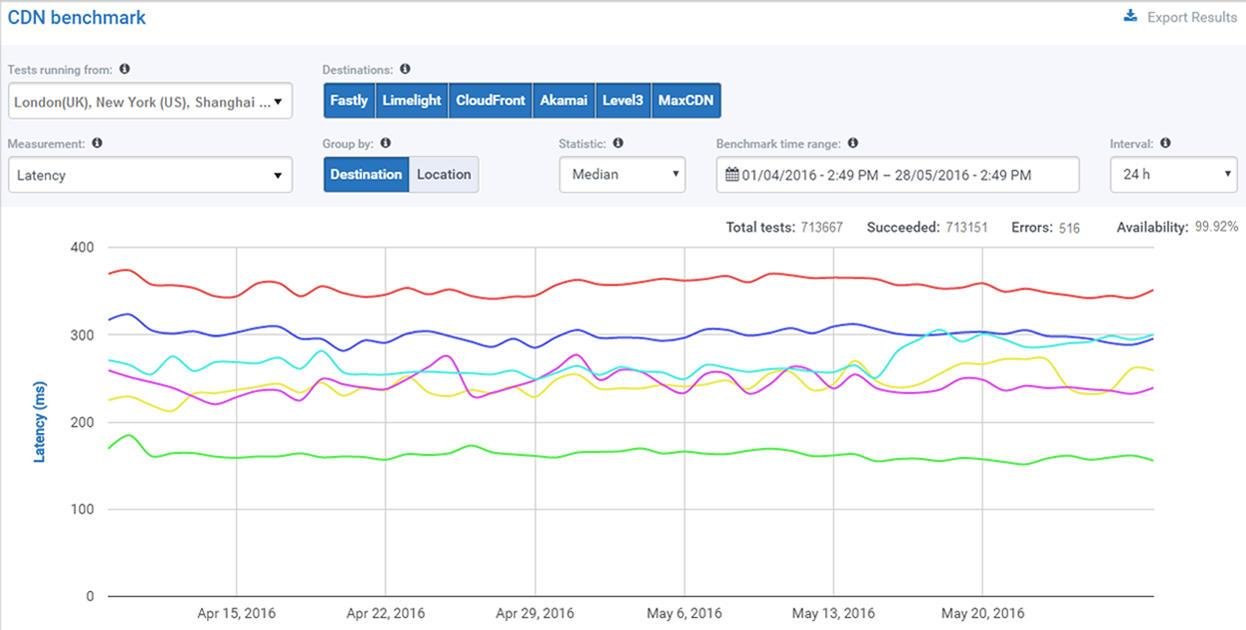Click info icon next to Measurement label
Viewport: 1246px width, 630px height.
[97, 143]
